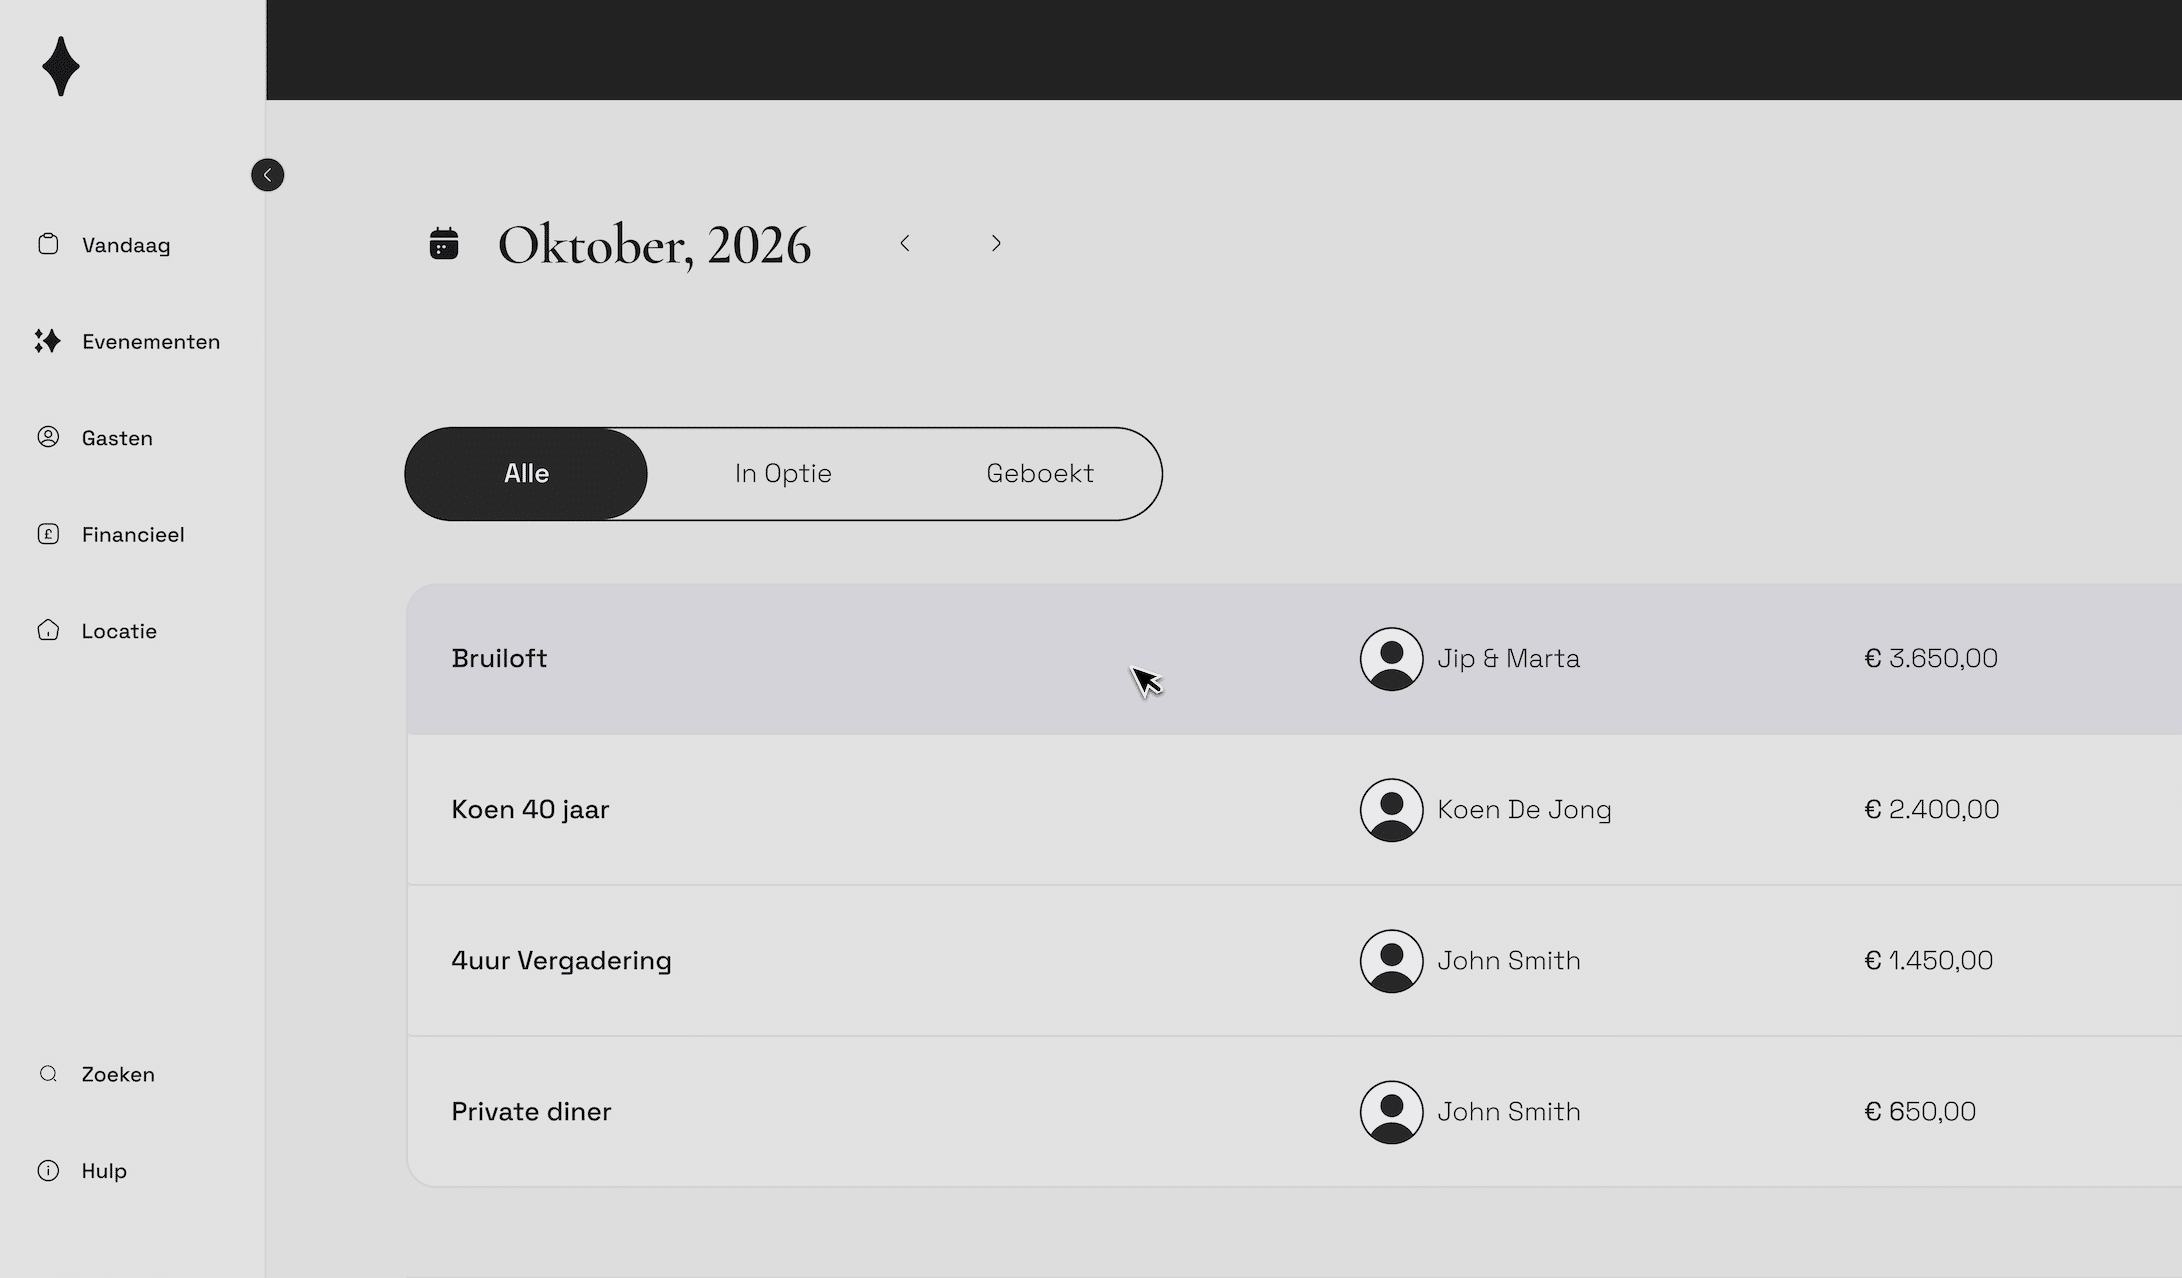Click the calendar icon beside Oktober
2182x1278 pixels.
point(444,243)
